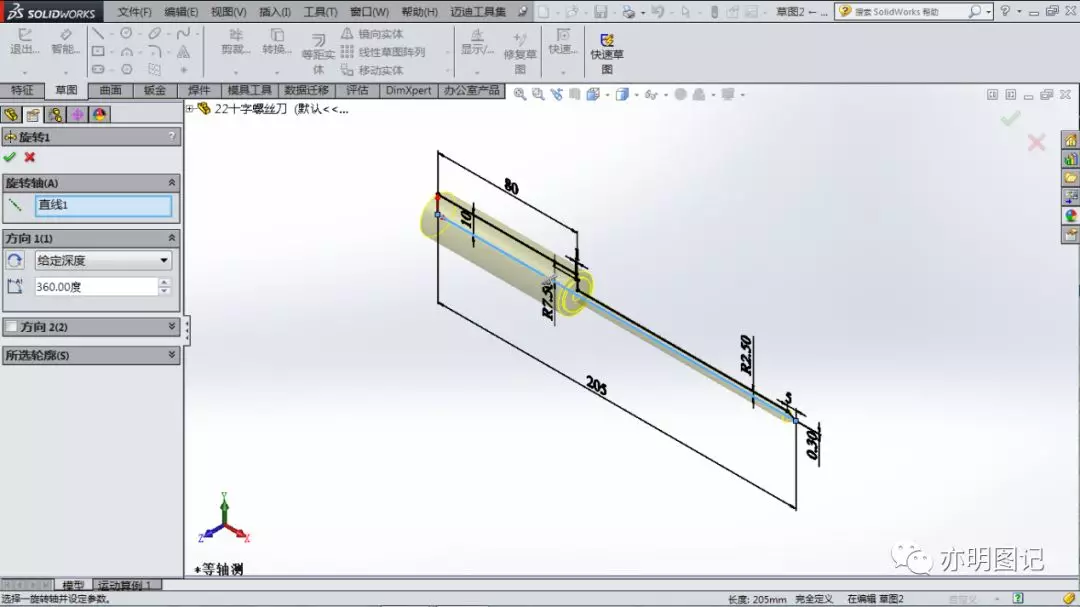This screenshot has height=607, width=1080.
Task: Click the Repair Sketch (修复草图) tool
Action: click(520, 54)
